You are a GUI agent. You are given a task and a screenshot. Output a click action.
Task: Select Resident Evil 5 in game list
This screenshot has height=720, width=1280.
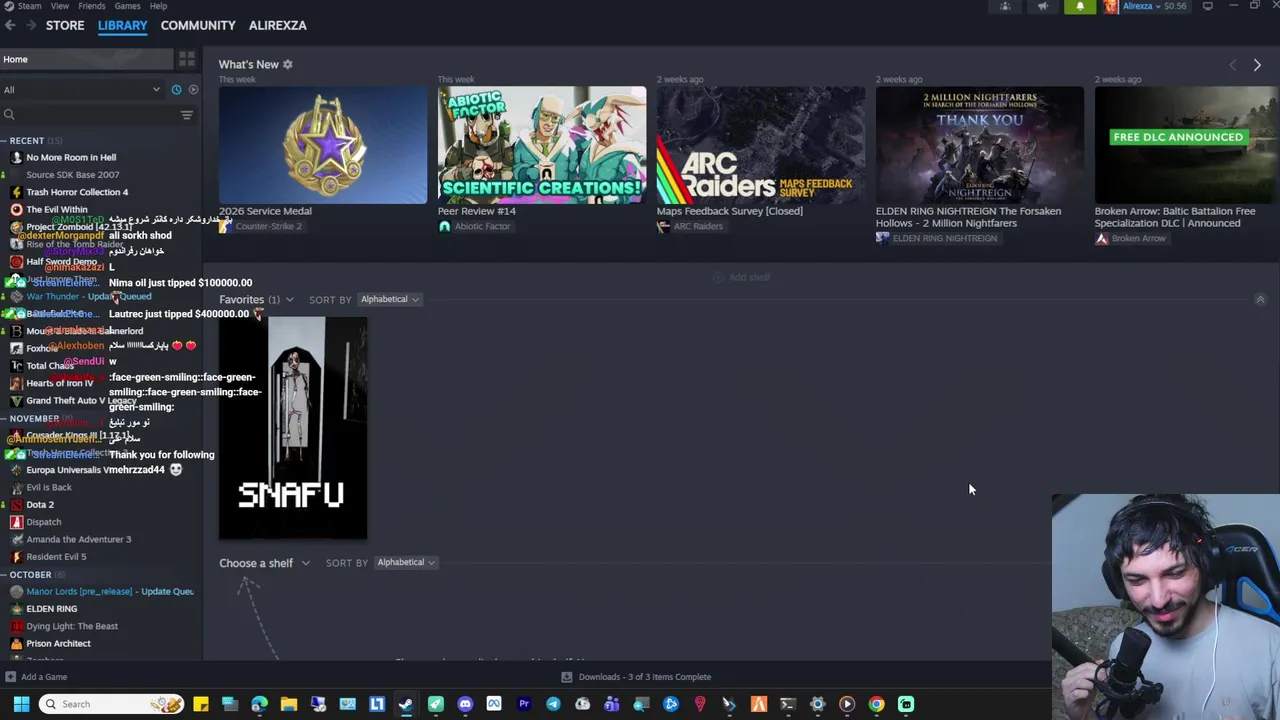[x=56, y=557]
